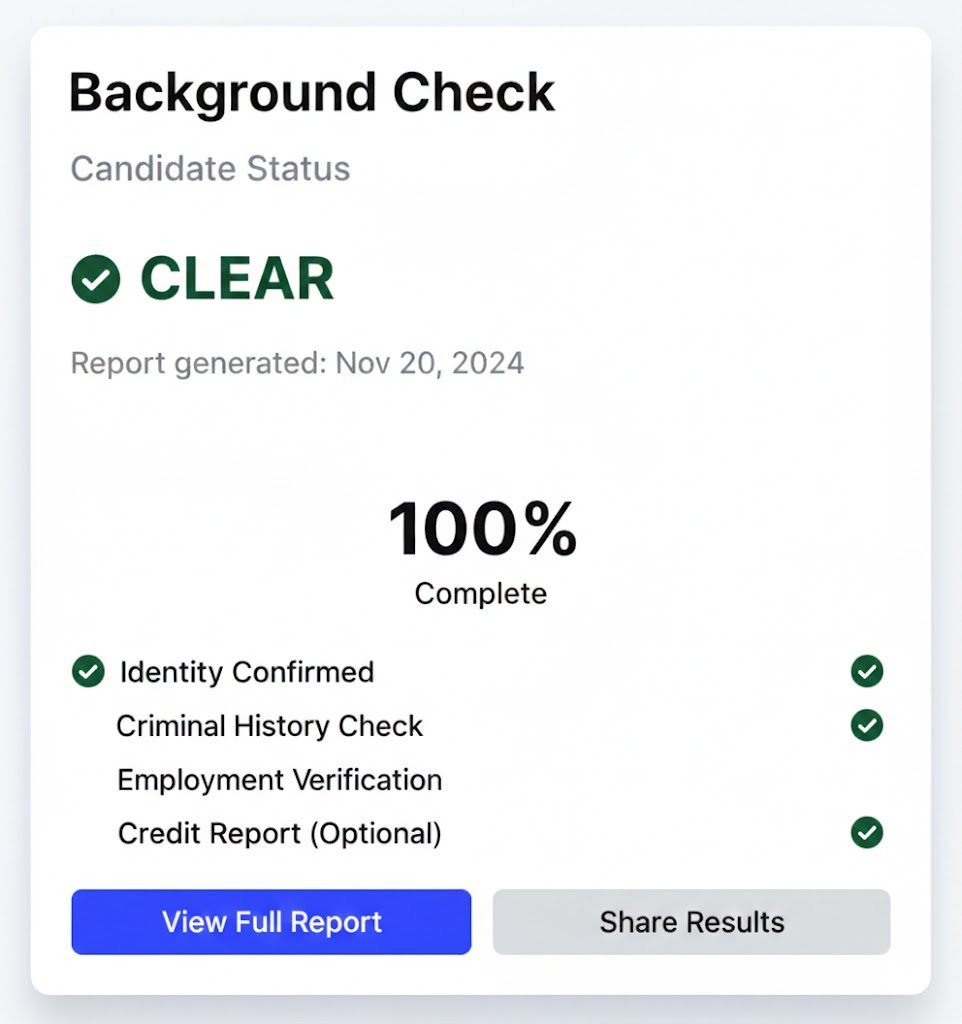
Task: Select the Credit Report label text
Action: (x=210, y=833)
